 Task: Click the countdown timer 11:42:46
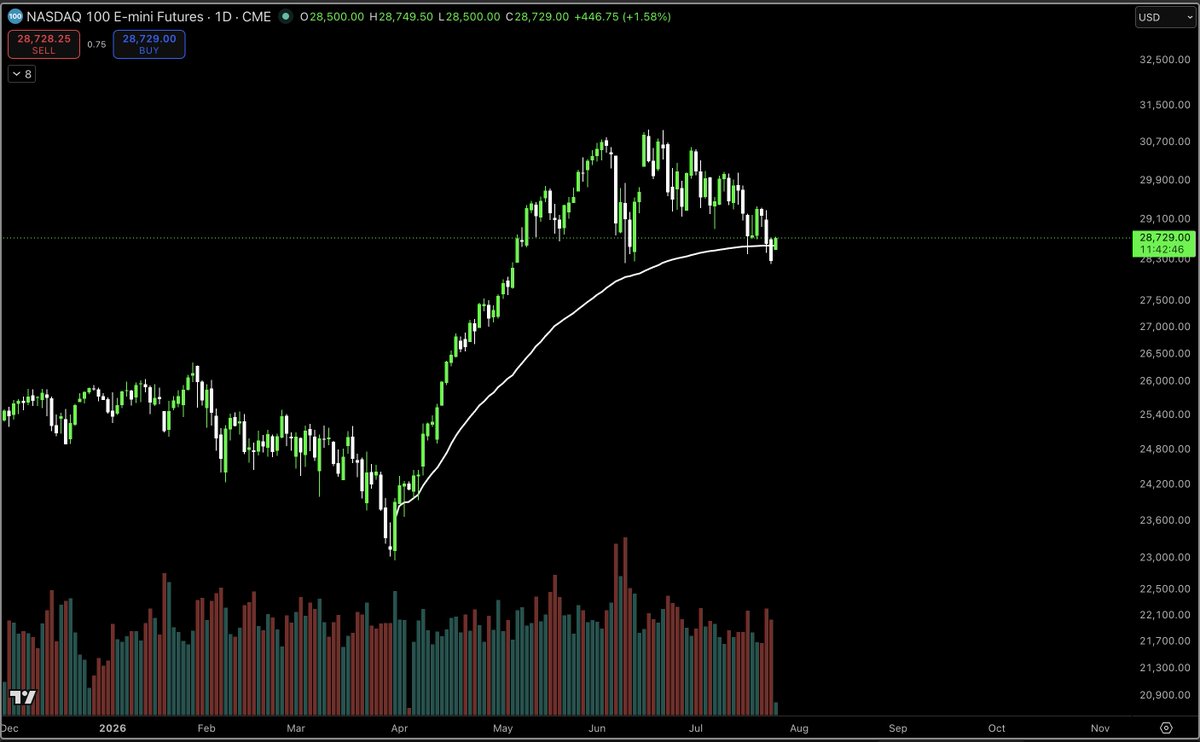(1162, 249)
